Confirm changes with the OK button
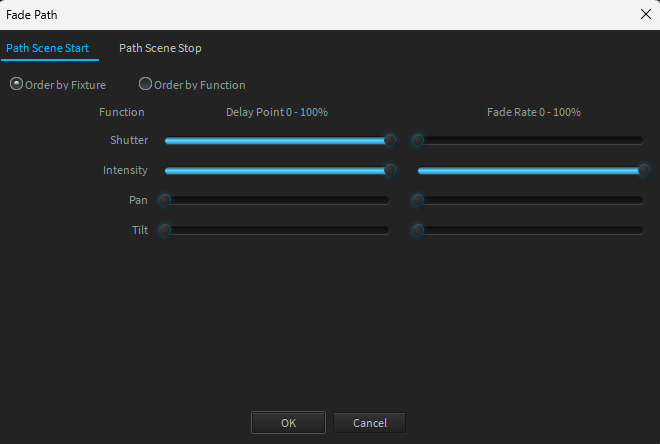The height and width of the screenshot is (444, 660). [288, 423]
